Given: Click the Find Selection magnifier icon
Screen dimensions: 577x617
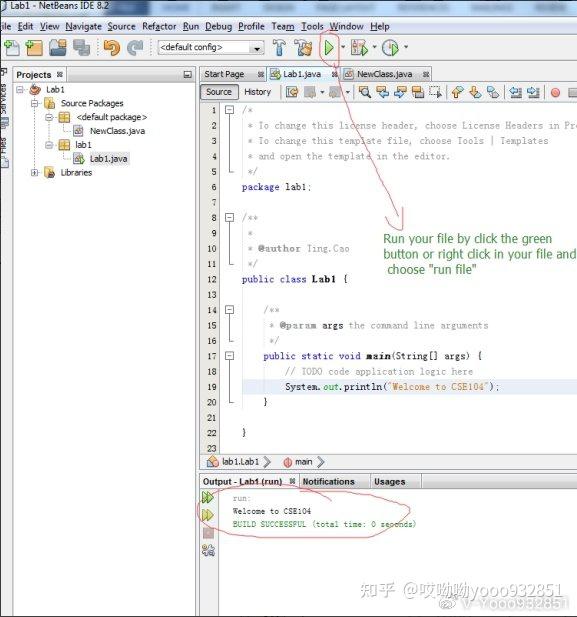Looking at the screenshot, I should pyautogui.click(x=365, y=92).
